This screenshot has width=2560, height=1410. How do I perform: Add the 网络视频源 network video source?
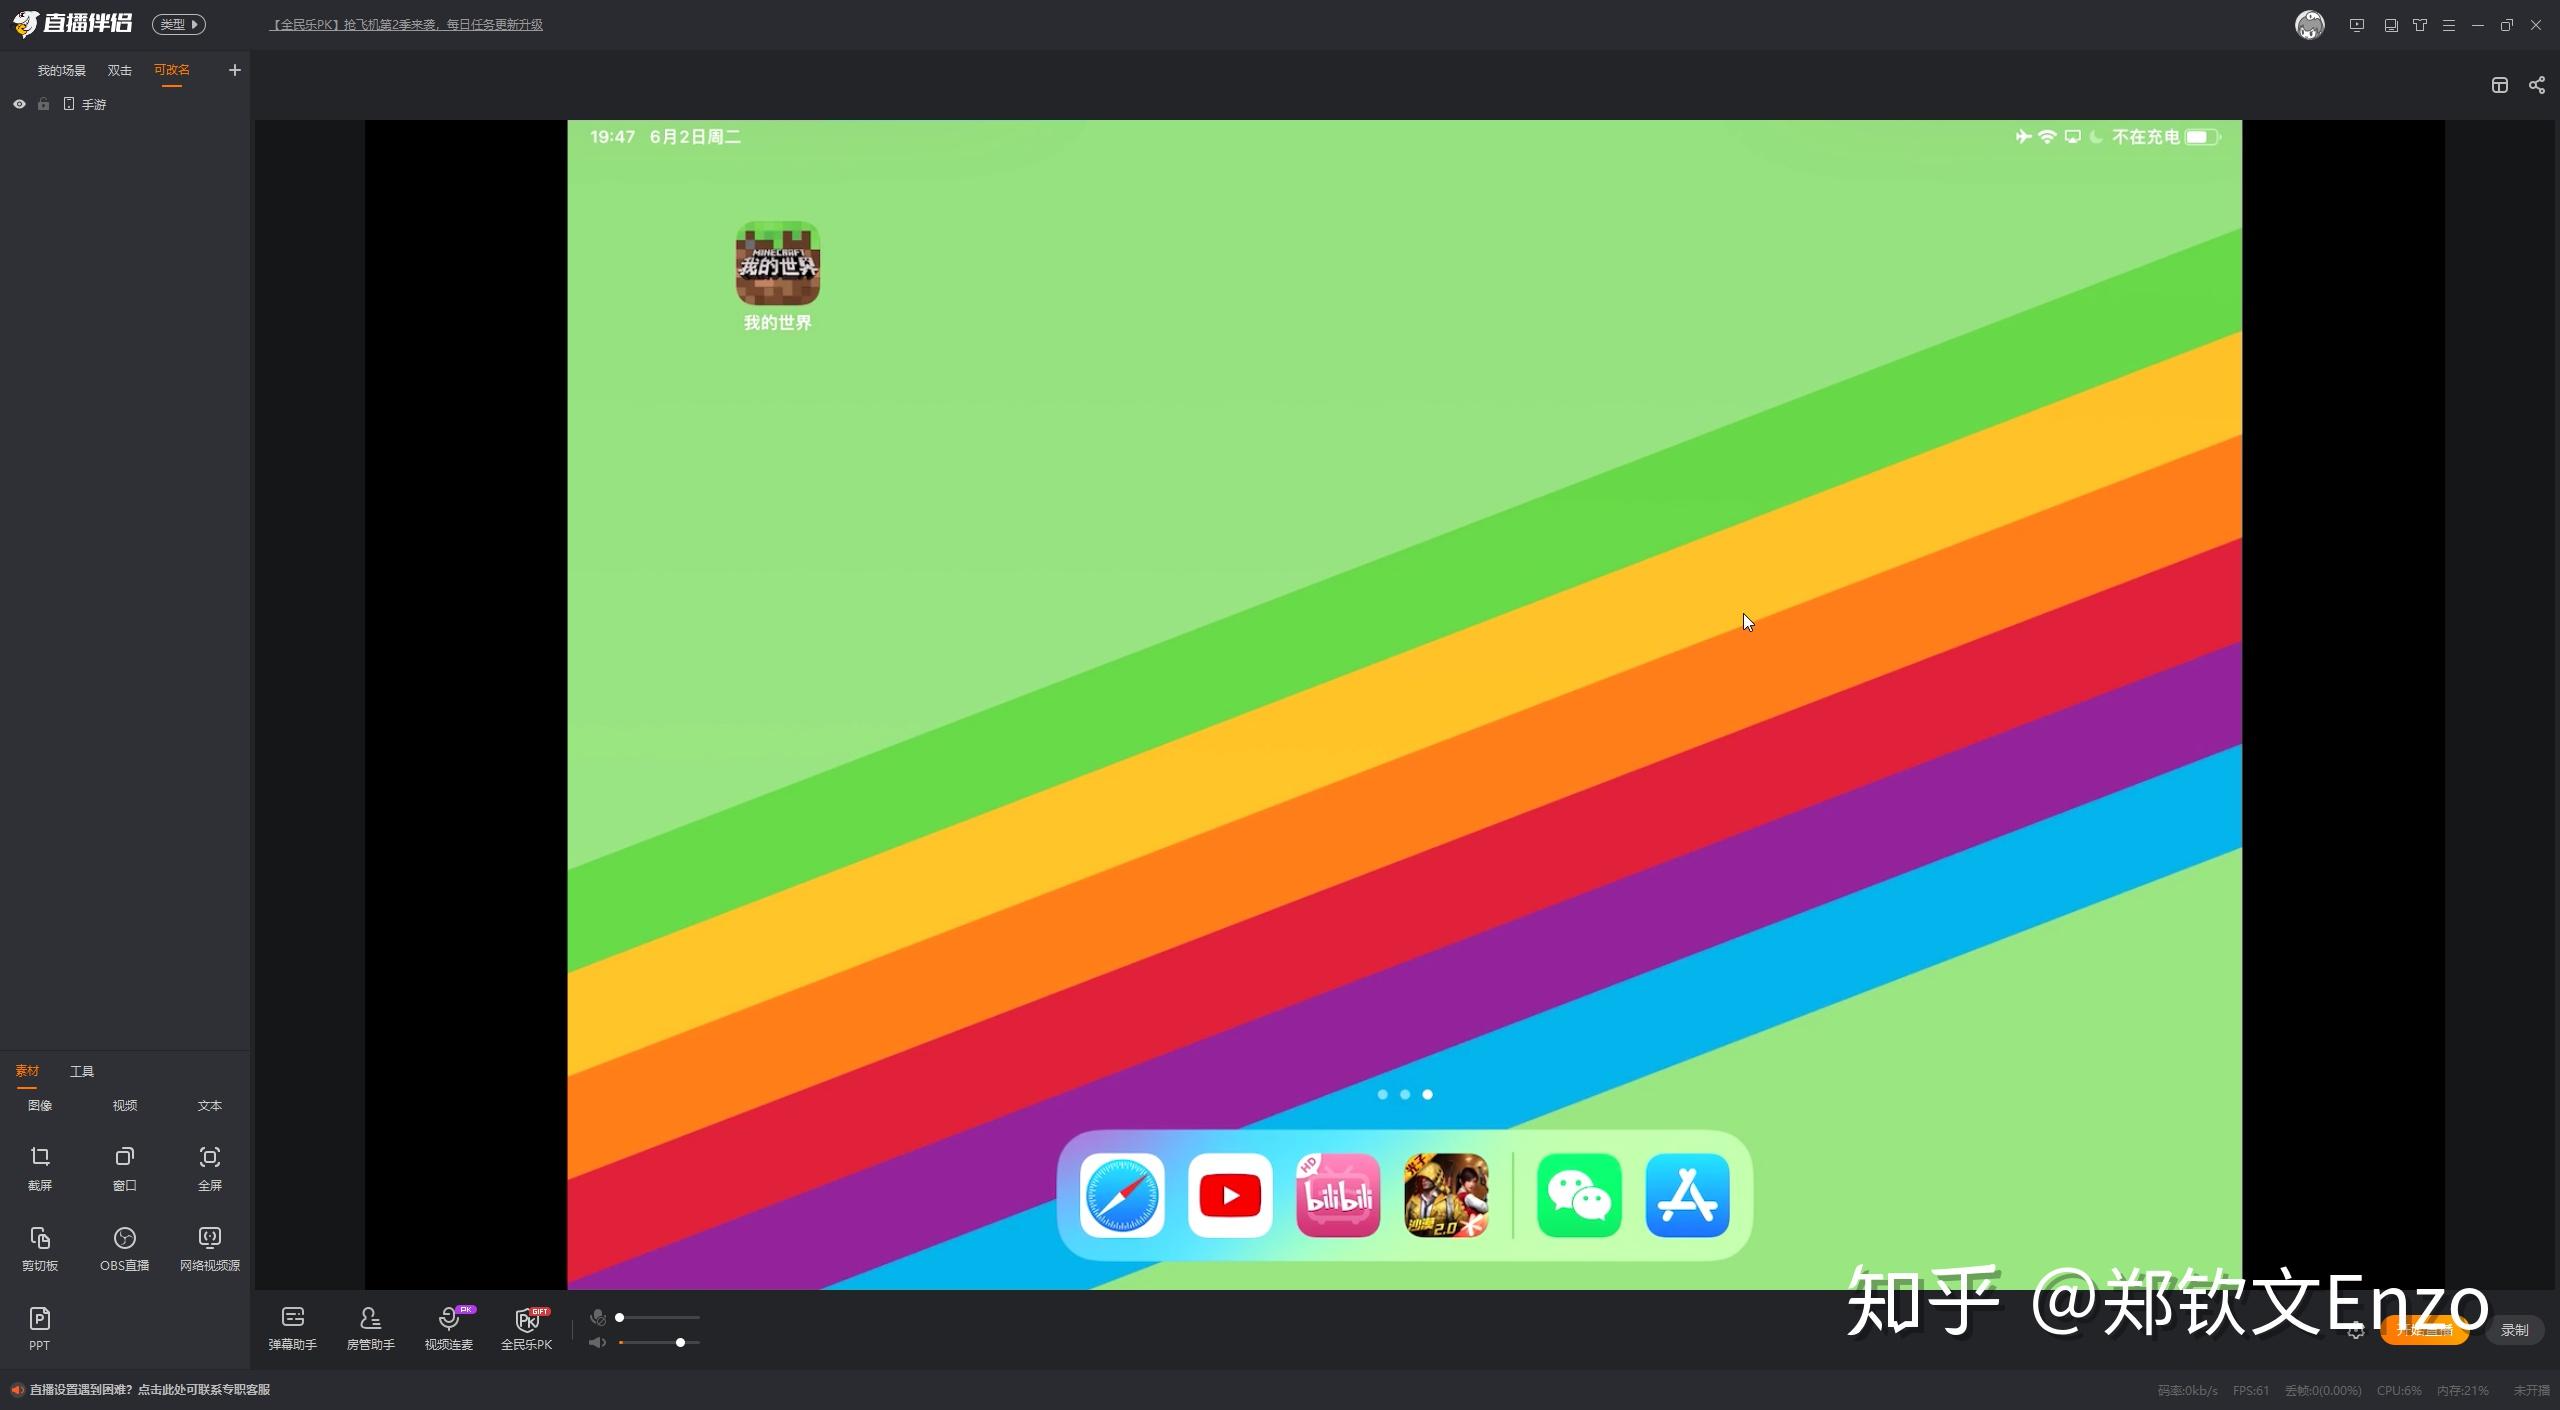click(210, 1248)
